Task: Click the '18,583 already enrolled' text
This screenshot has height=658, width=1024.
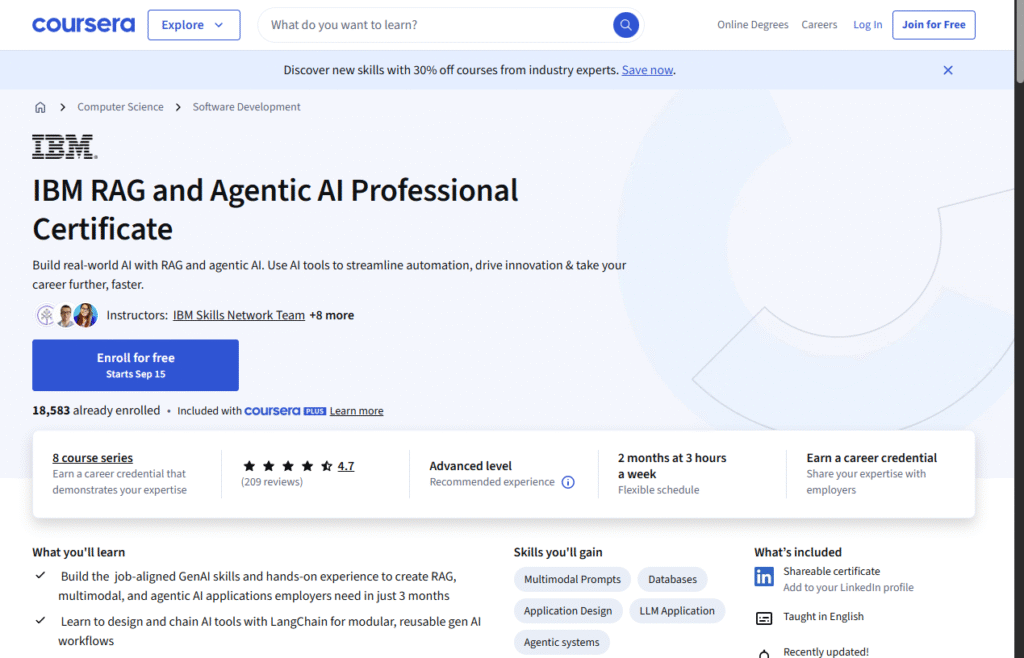Action: pos(96,411)
